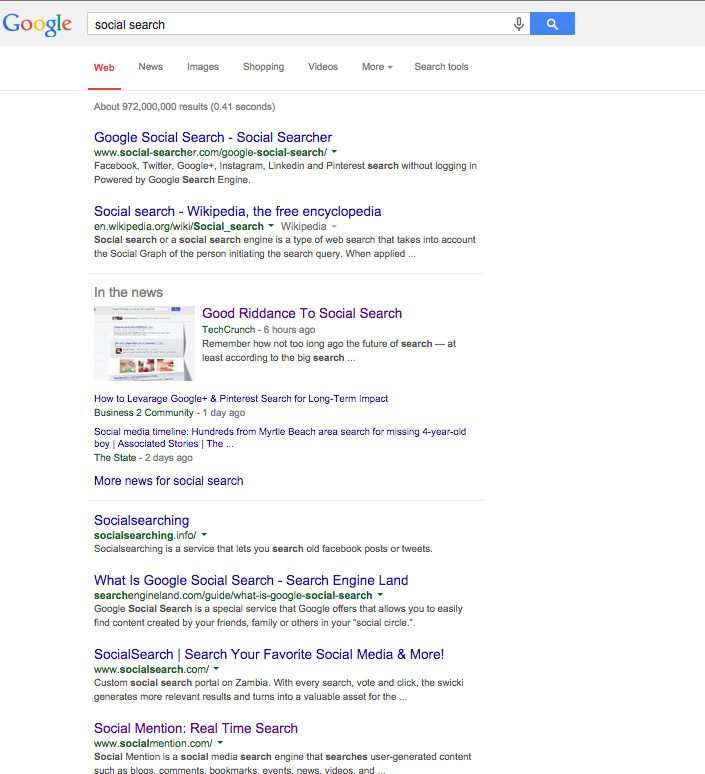Open Social search Wikipedia result
Screen dimensions: 705x774
pos(237,211)
